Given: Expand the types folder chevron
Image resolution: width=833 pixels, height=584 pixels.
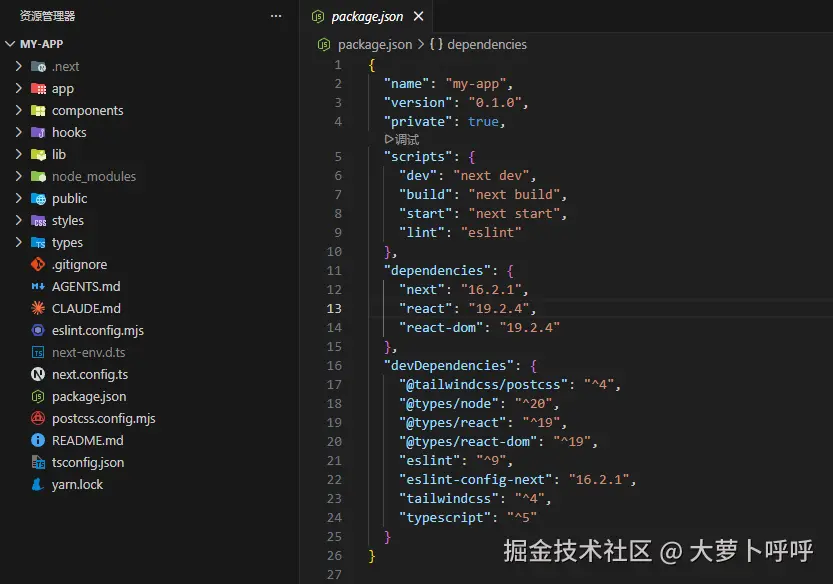Looking at the screenshot, I should (19, 242).
